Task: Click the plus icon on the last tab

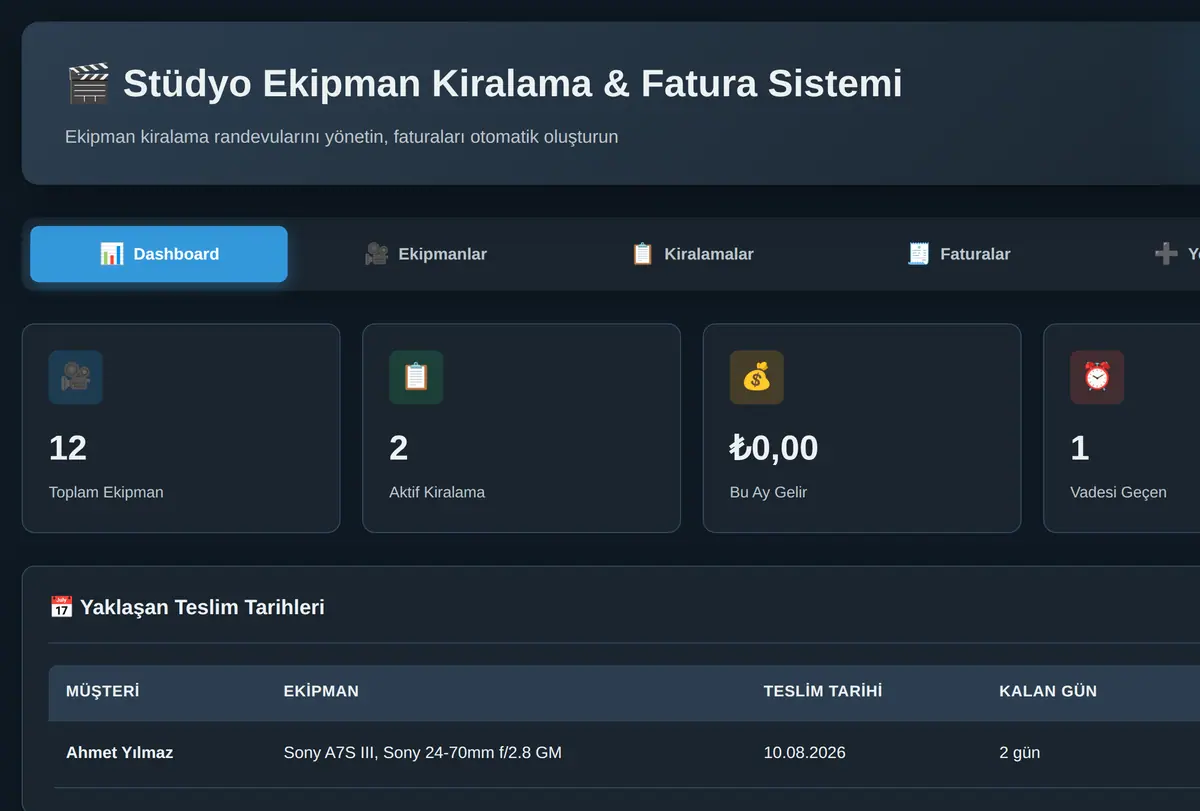Action: click(x=1165, y=254)
